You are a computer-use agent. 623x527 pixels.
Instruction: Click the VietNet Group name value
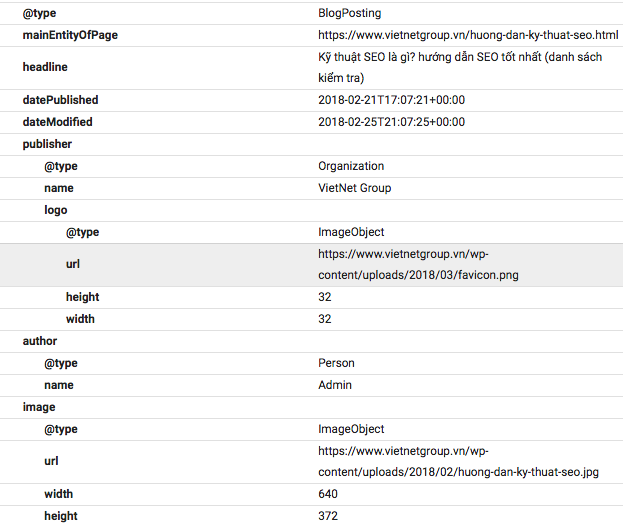pyautogui.click(x=354, y=188)
